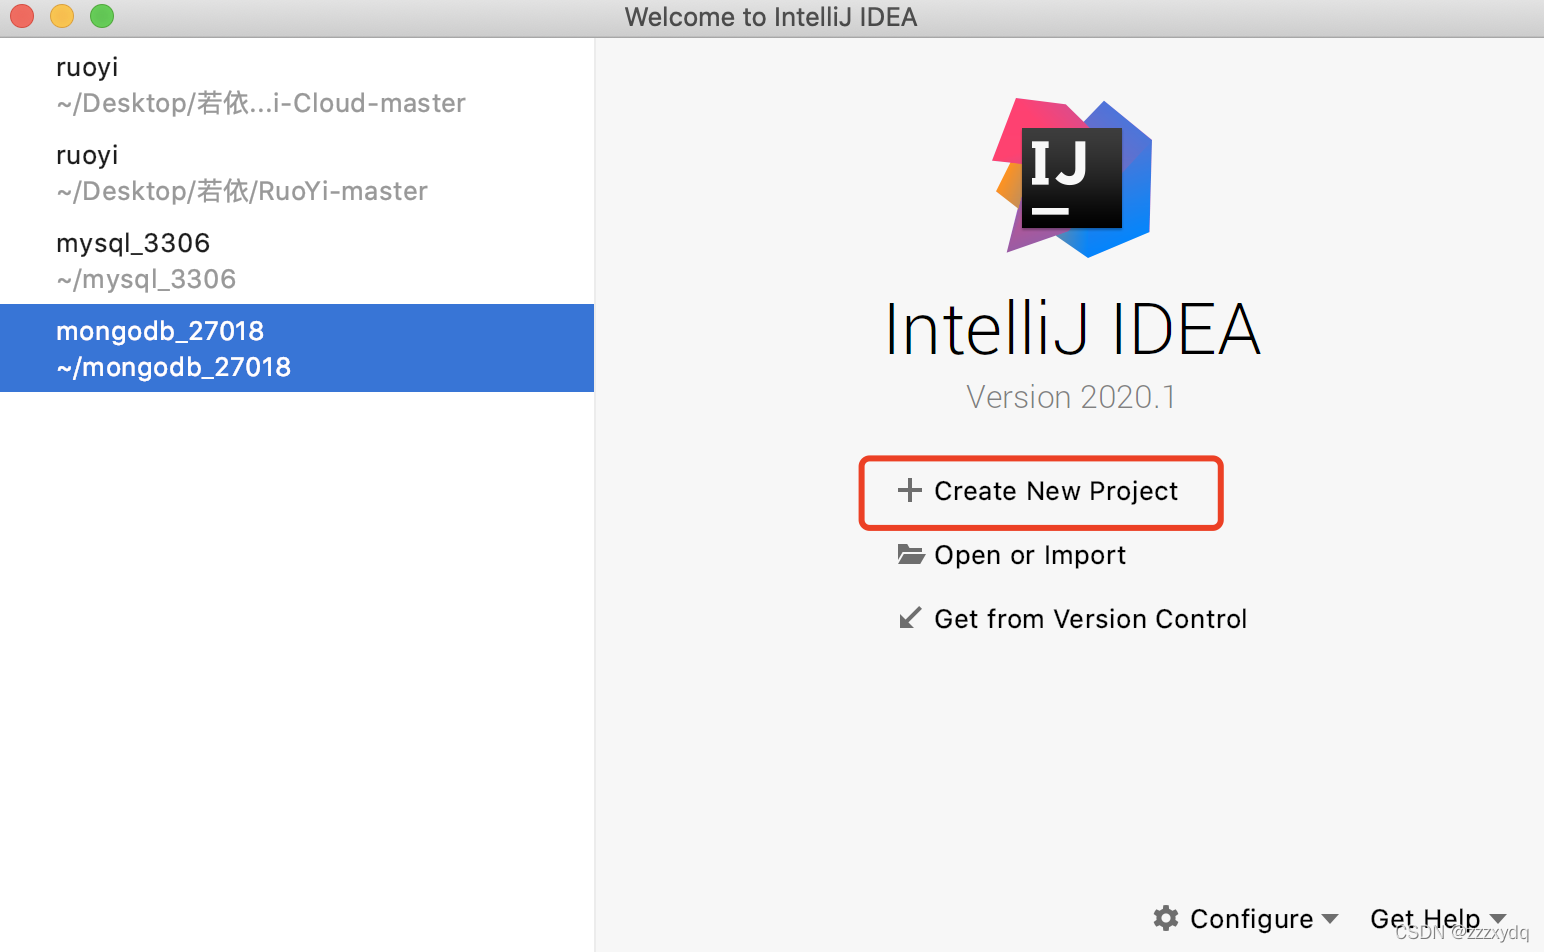Screen dimensions: 1544x952
Task: Click the yellow minimize traffic light
Action: point(61,16)
